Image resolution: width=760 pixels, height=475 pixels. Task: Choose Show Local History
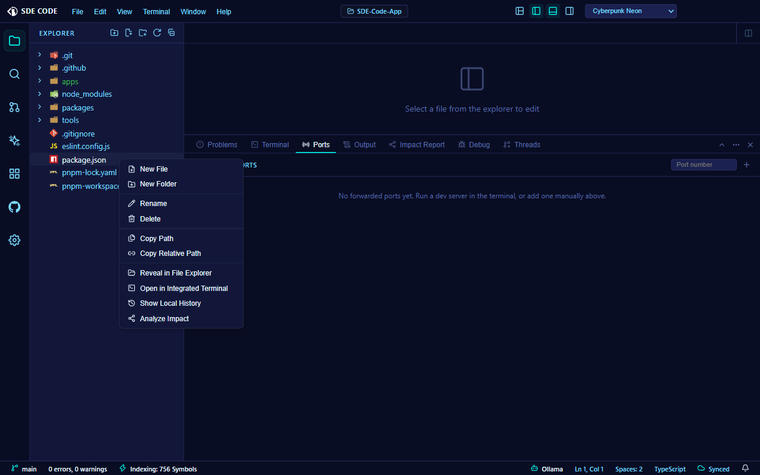pos(181,303)
